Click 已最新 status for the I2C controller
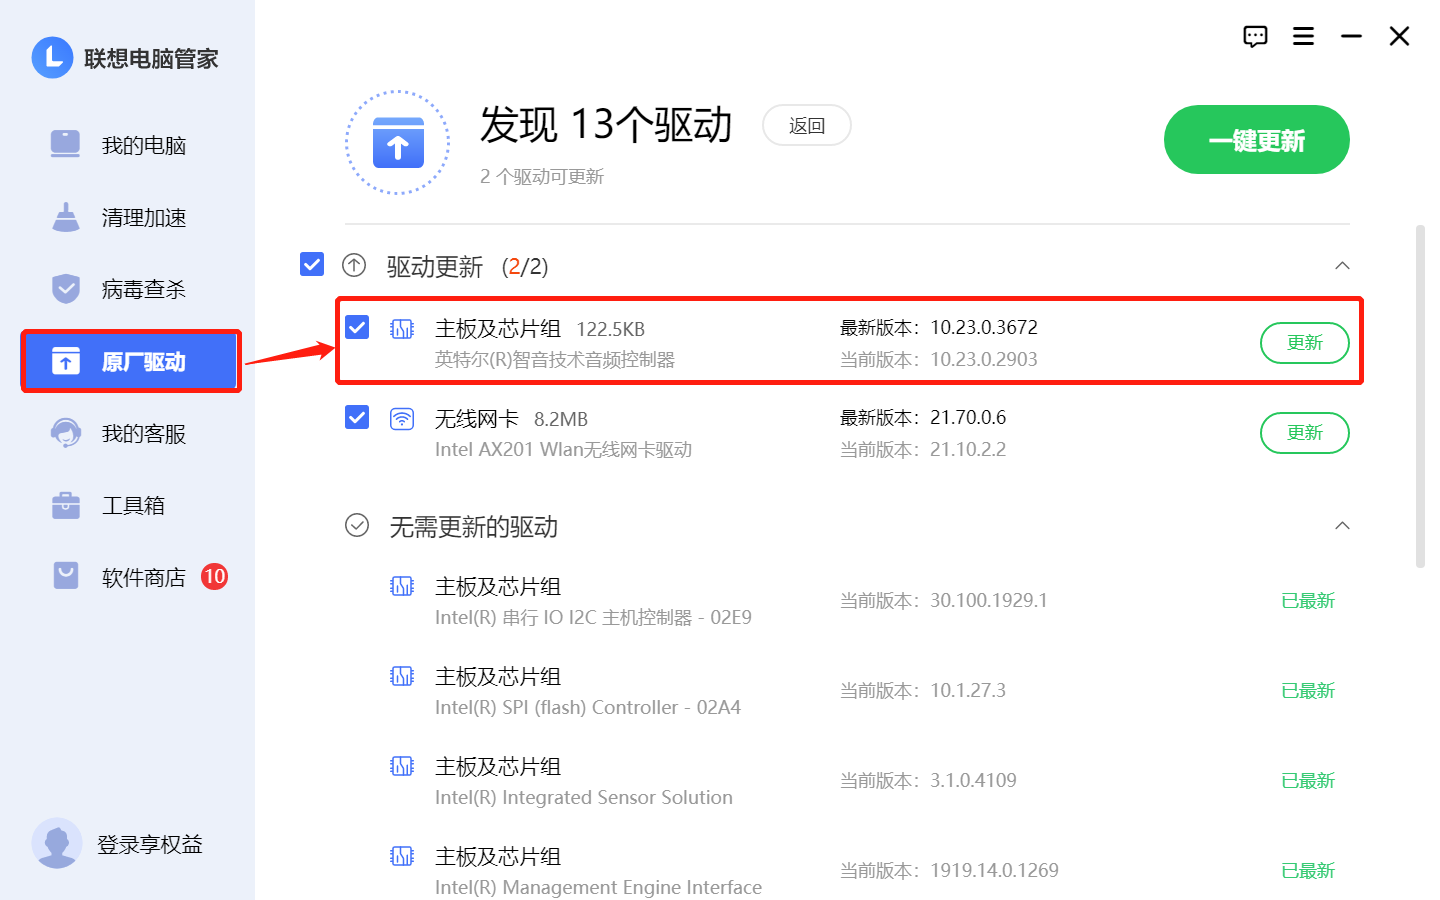1440x900 pixels. pyautogui.click(x=1308, y=601)
